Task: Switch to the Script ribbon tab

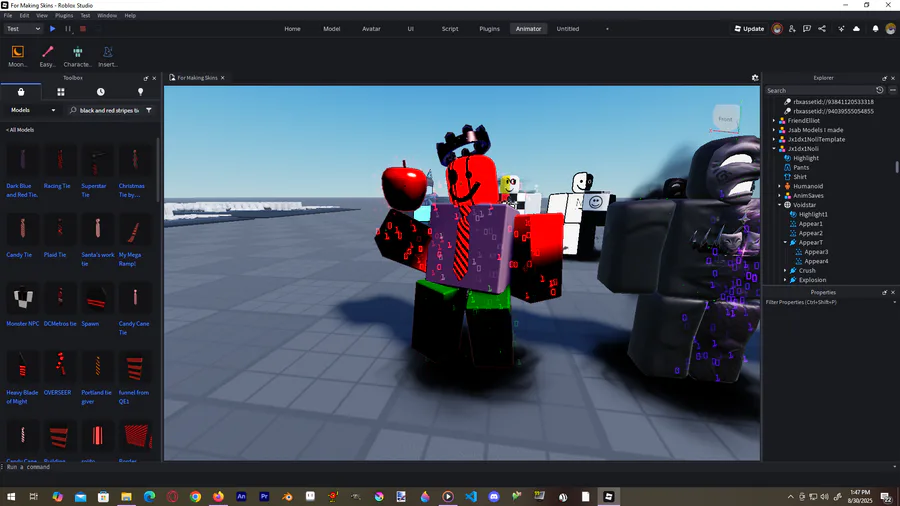Action: (x=450, y=29)
